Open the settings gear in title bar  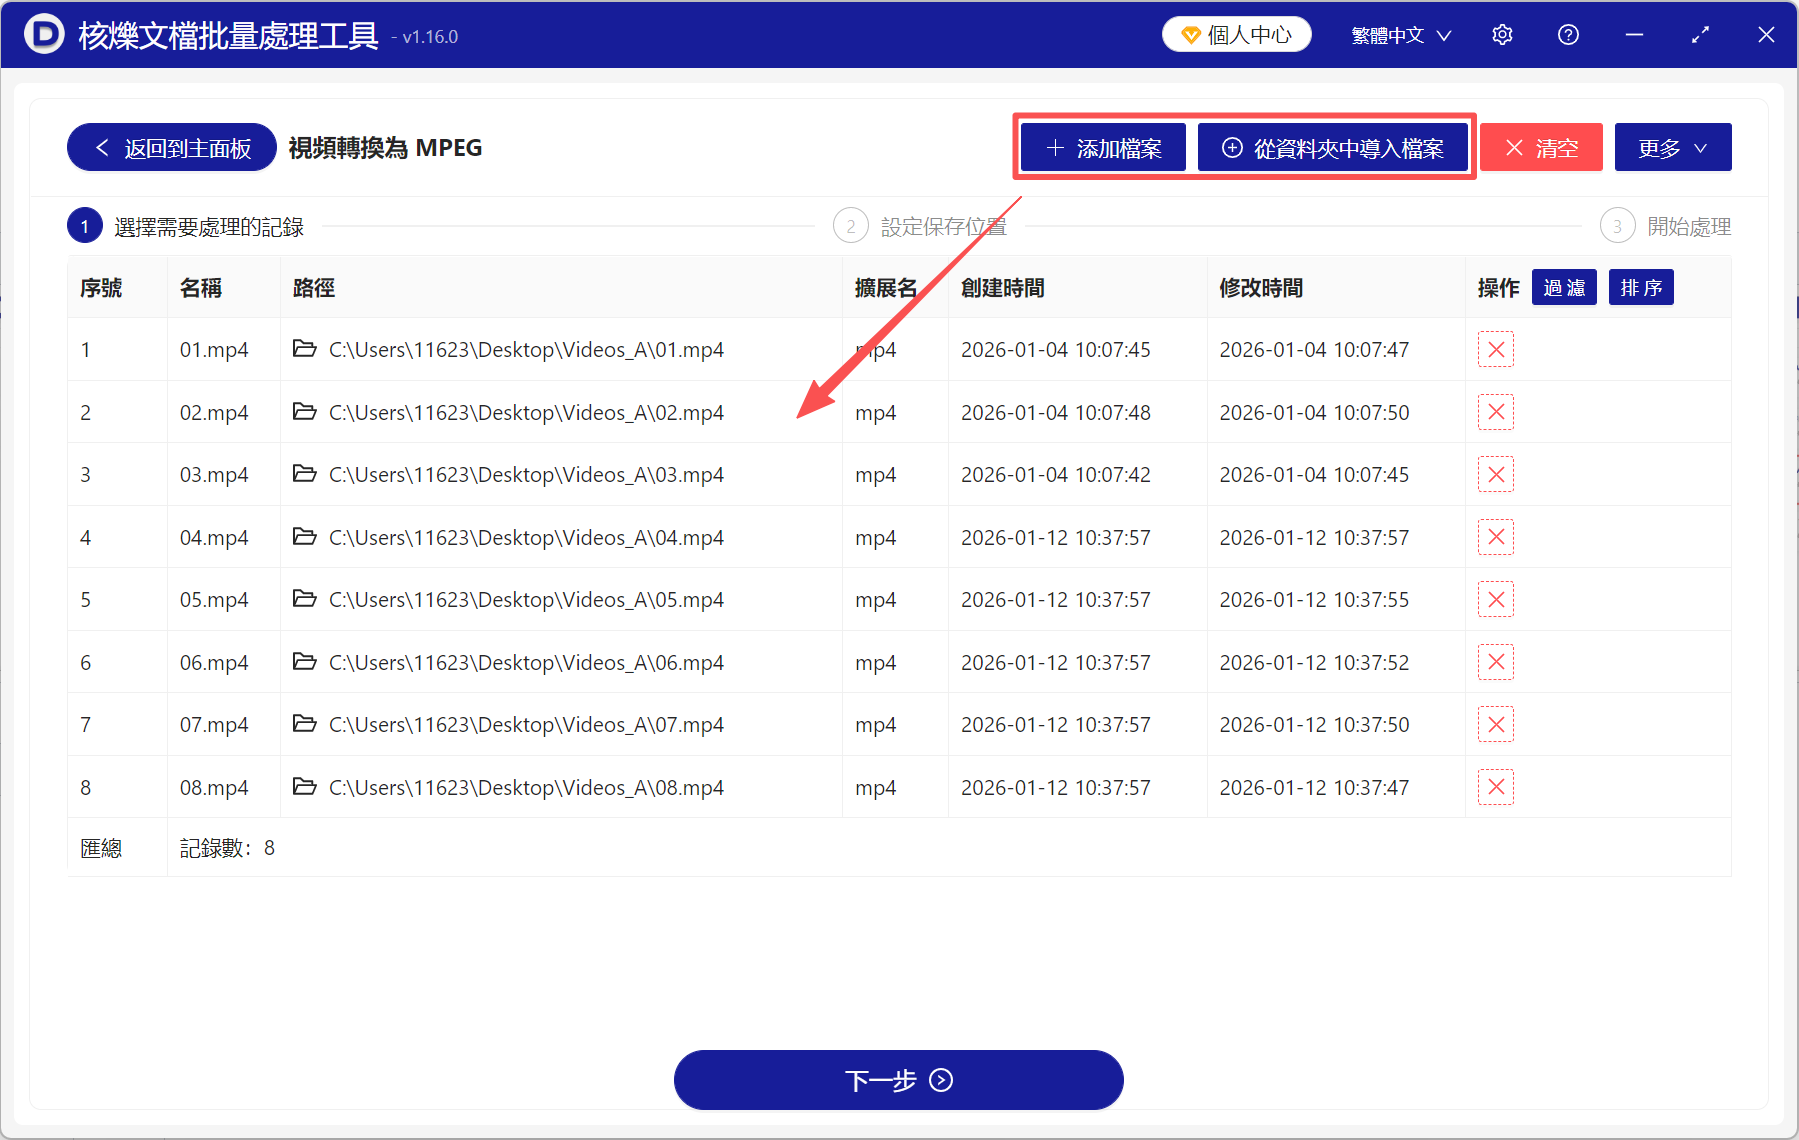click(1502, 34)
